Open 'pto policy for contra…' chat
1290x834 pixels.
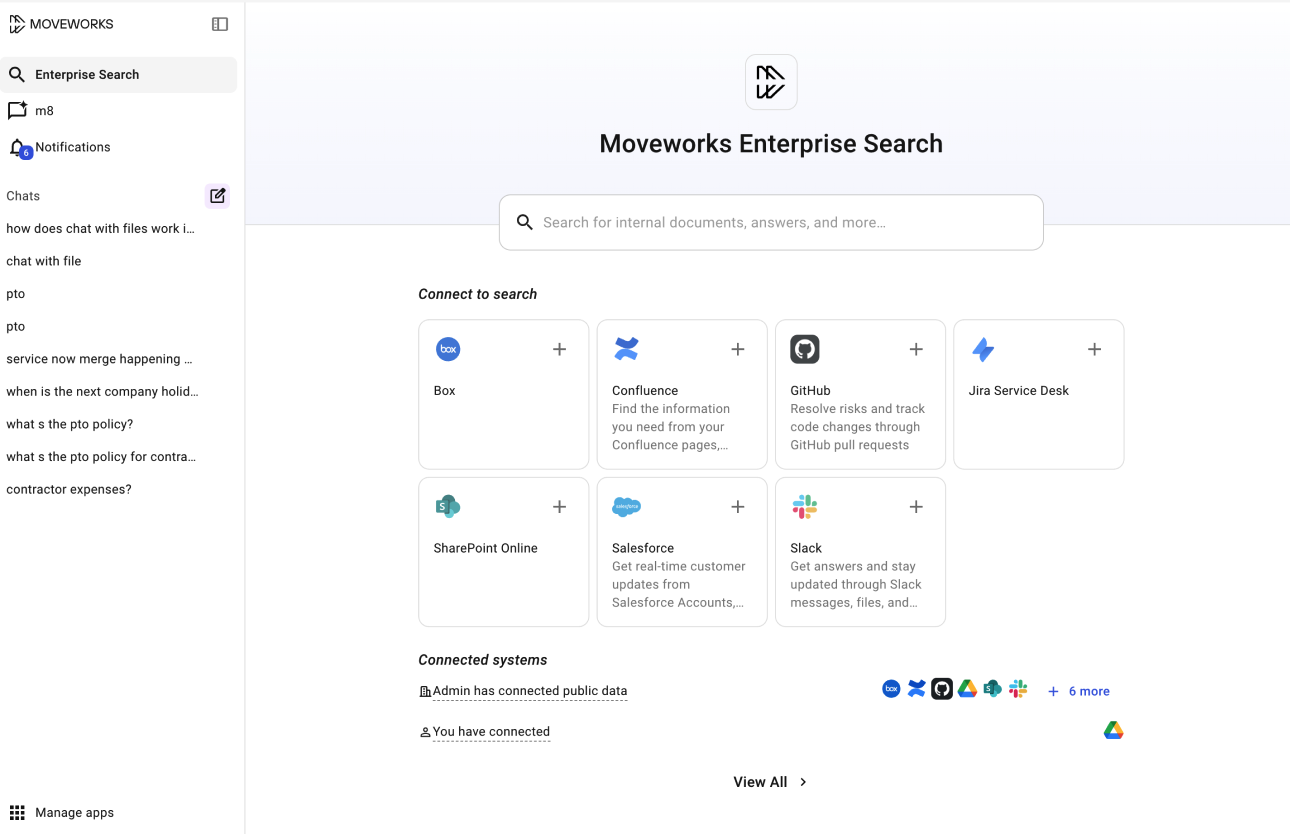[101, 457]
